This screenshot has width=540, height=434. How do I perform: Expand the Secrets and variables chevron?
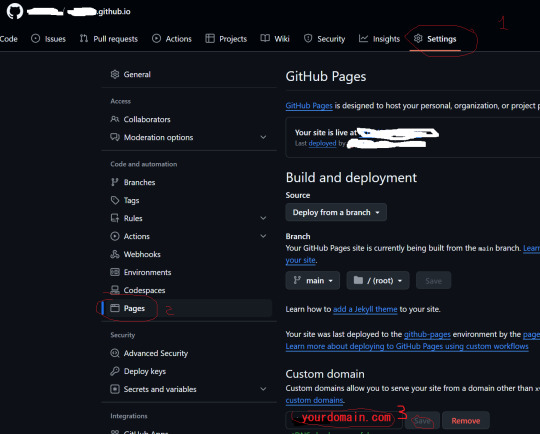(263, 389)
